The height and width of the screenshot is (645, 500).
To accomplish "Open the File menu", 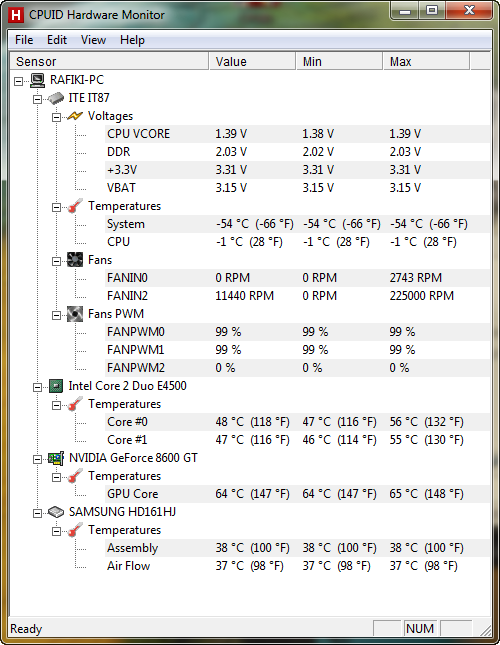I will 24,40.
